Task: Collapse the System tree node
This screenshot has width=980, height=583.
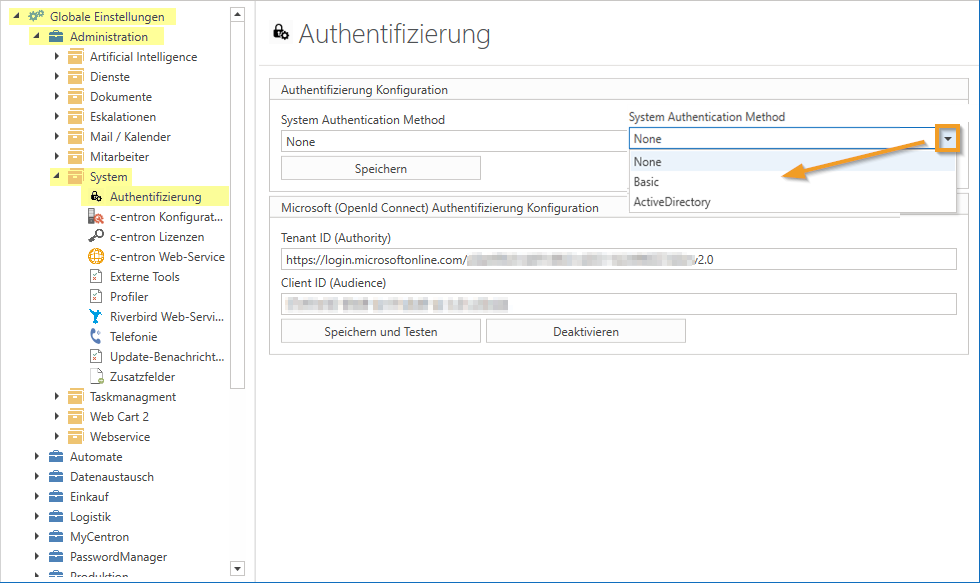Action: point(57,177)
